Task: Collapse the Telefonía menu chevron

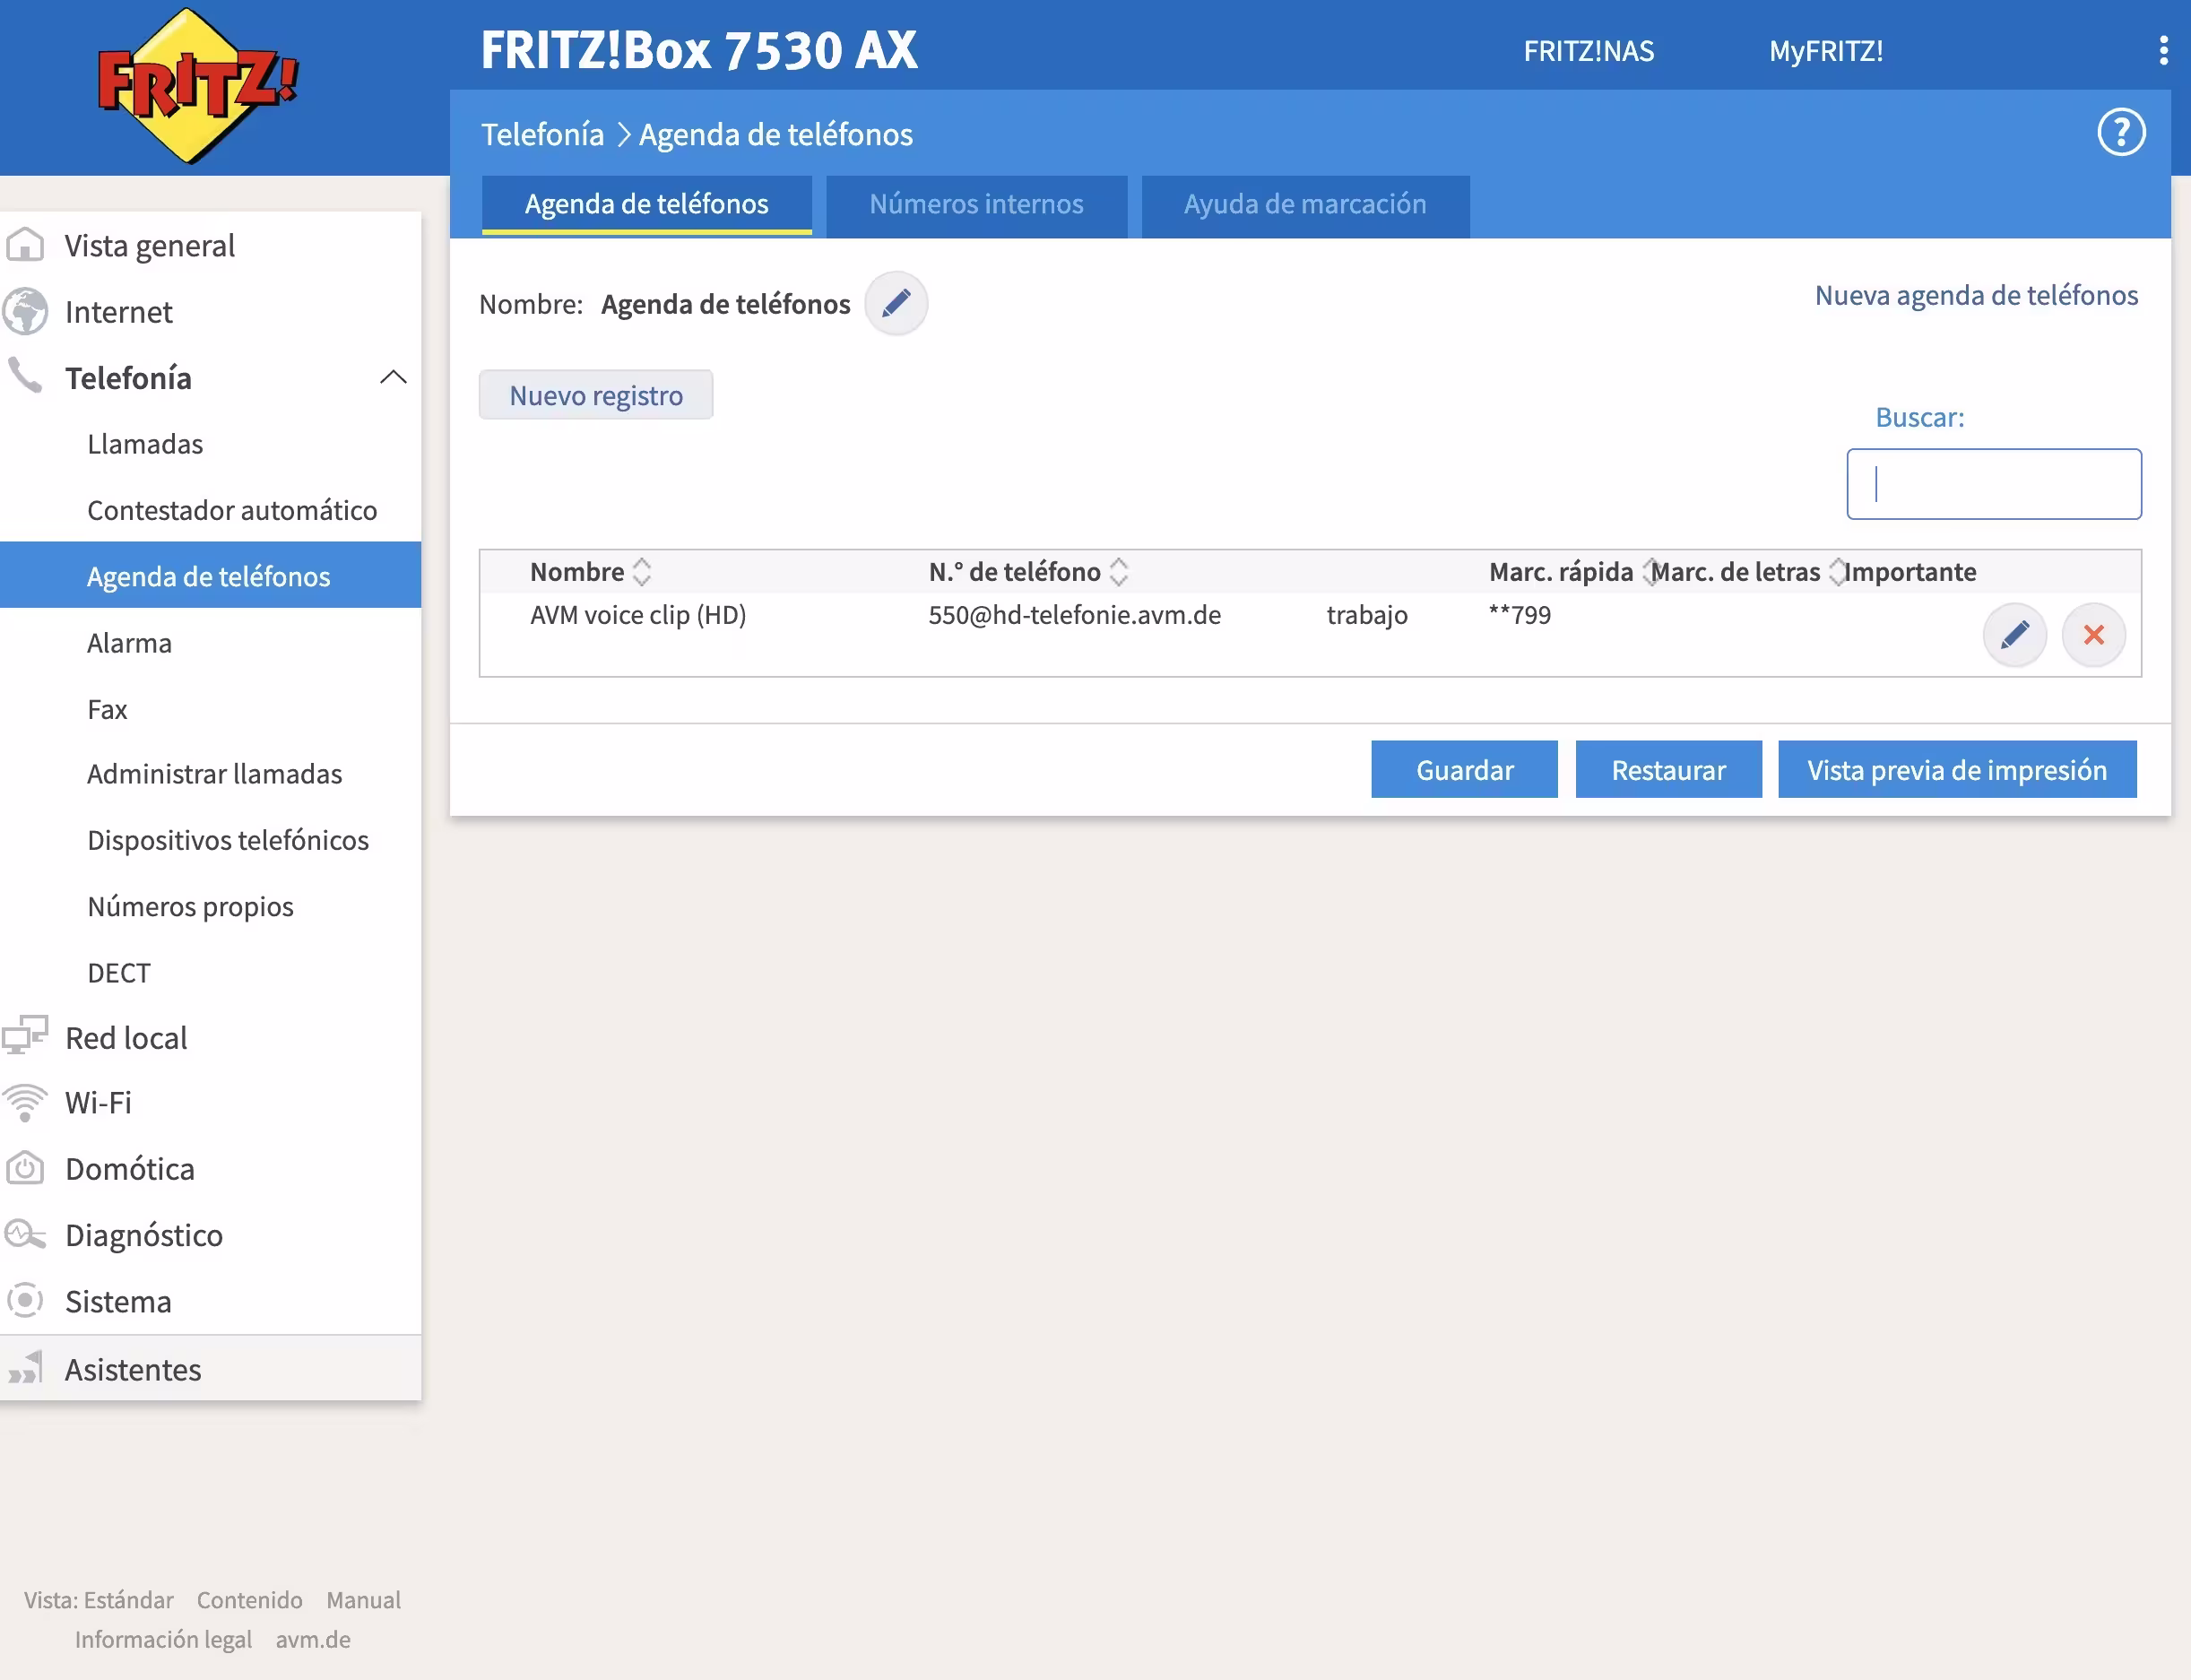Action: [393, 377]
